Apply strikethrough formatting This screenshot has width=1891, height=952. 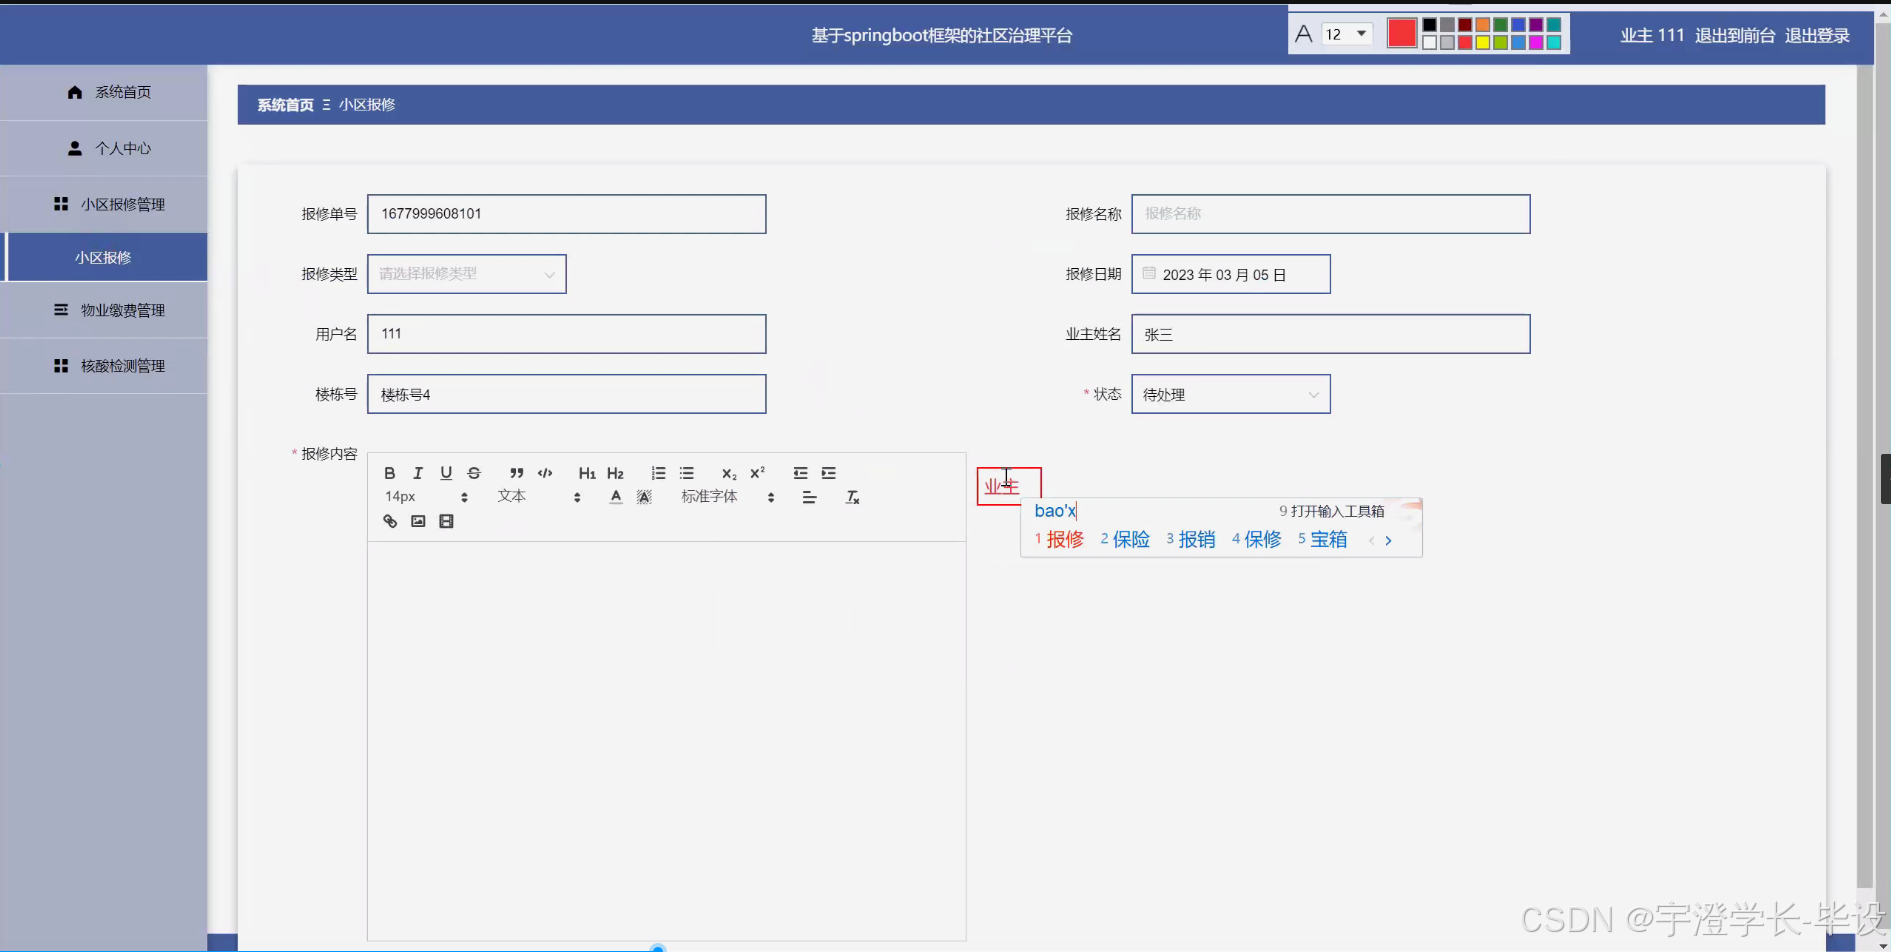click(474, 473)
